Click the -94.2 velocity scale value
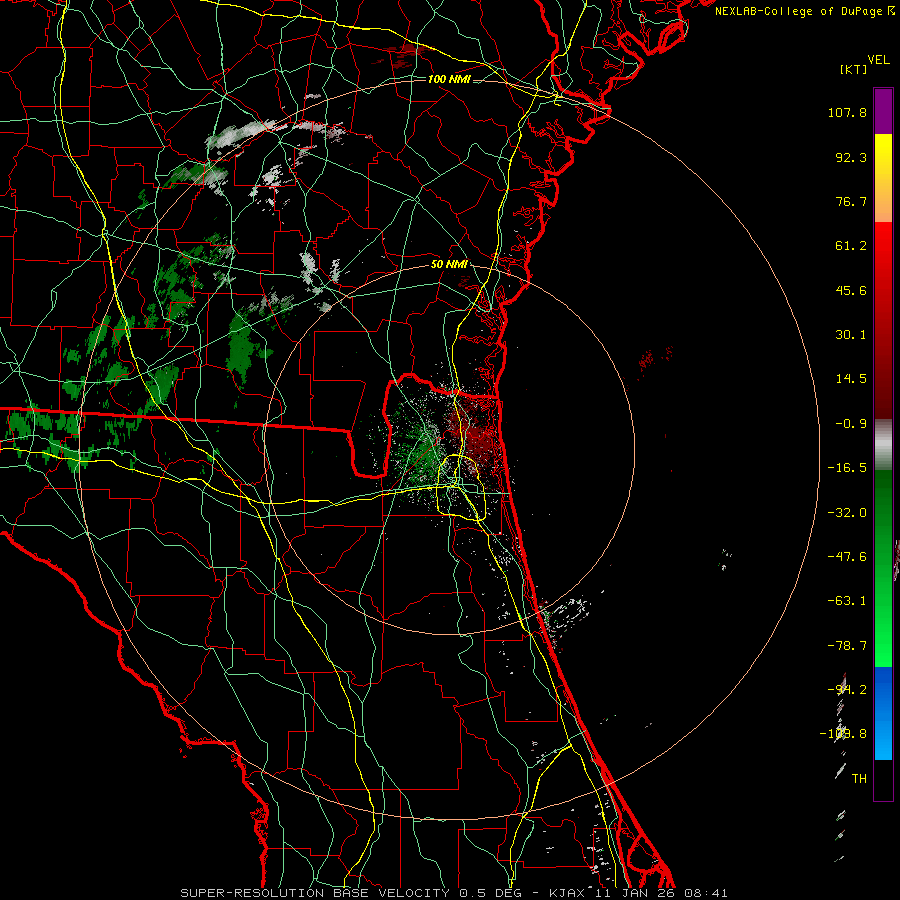 847,690
